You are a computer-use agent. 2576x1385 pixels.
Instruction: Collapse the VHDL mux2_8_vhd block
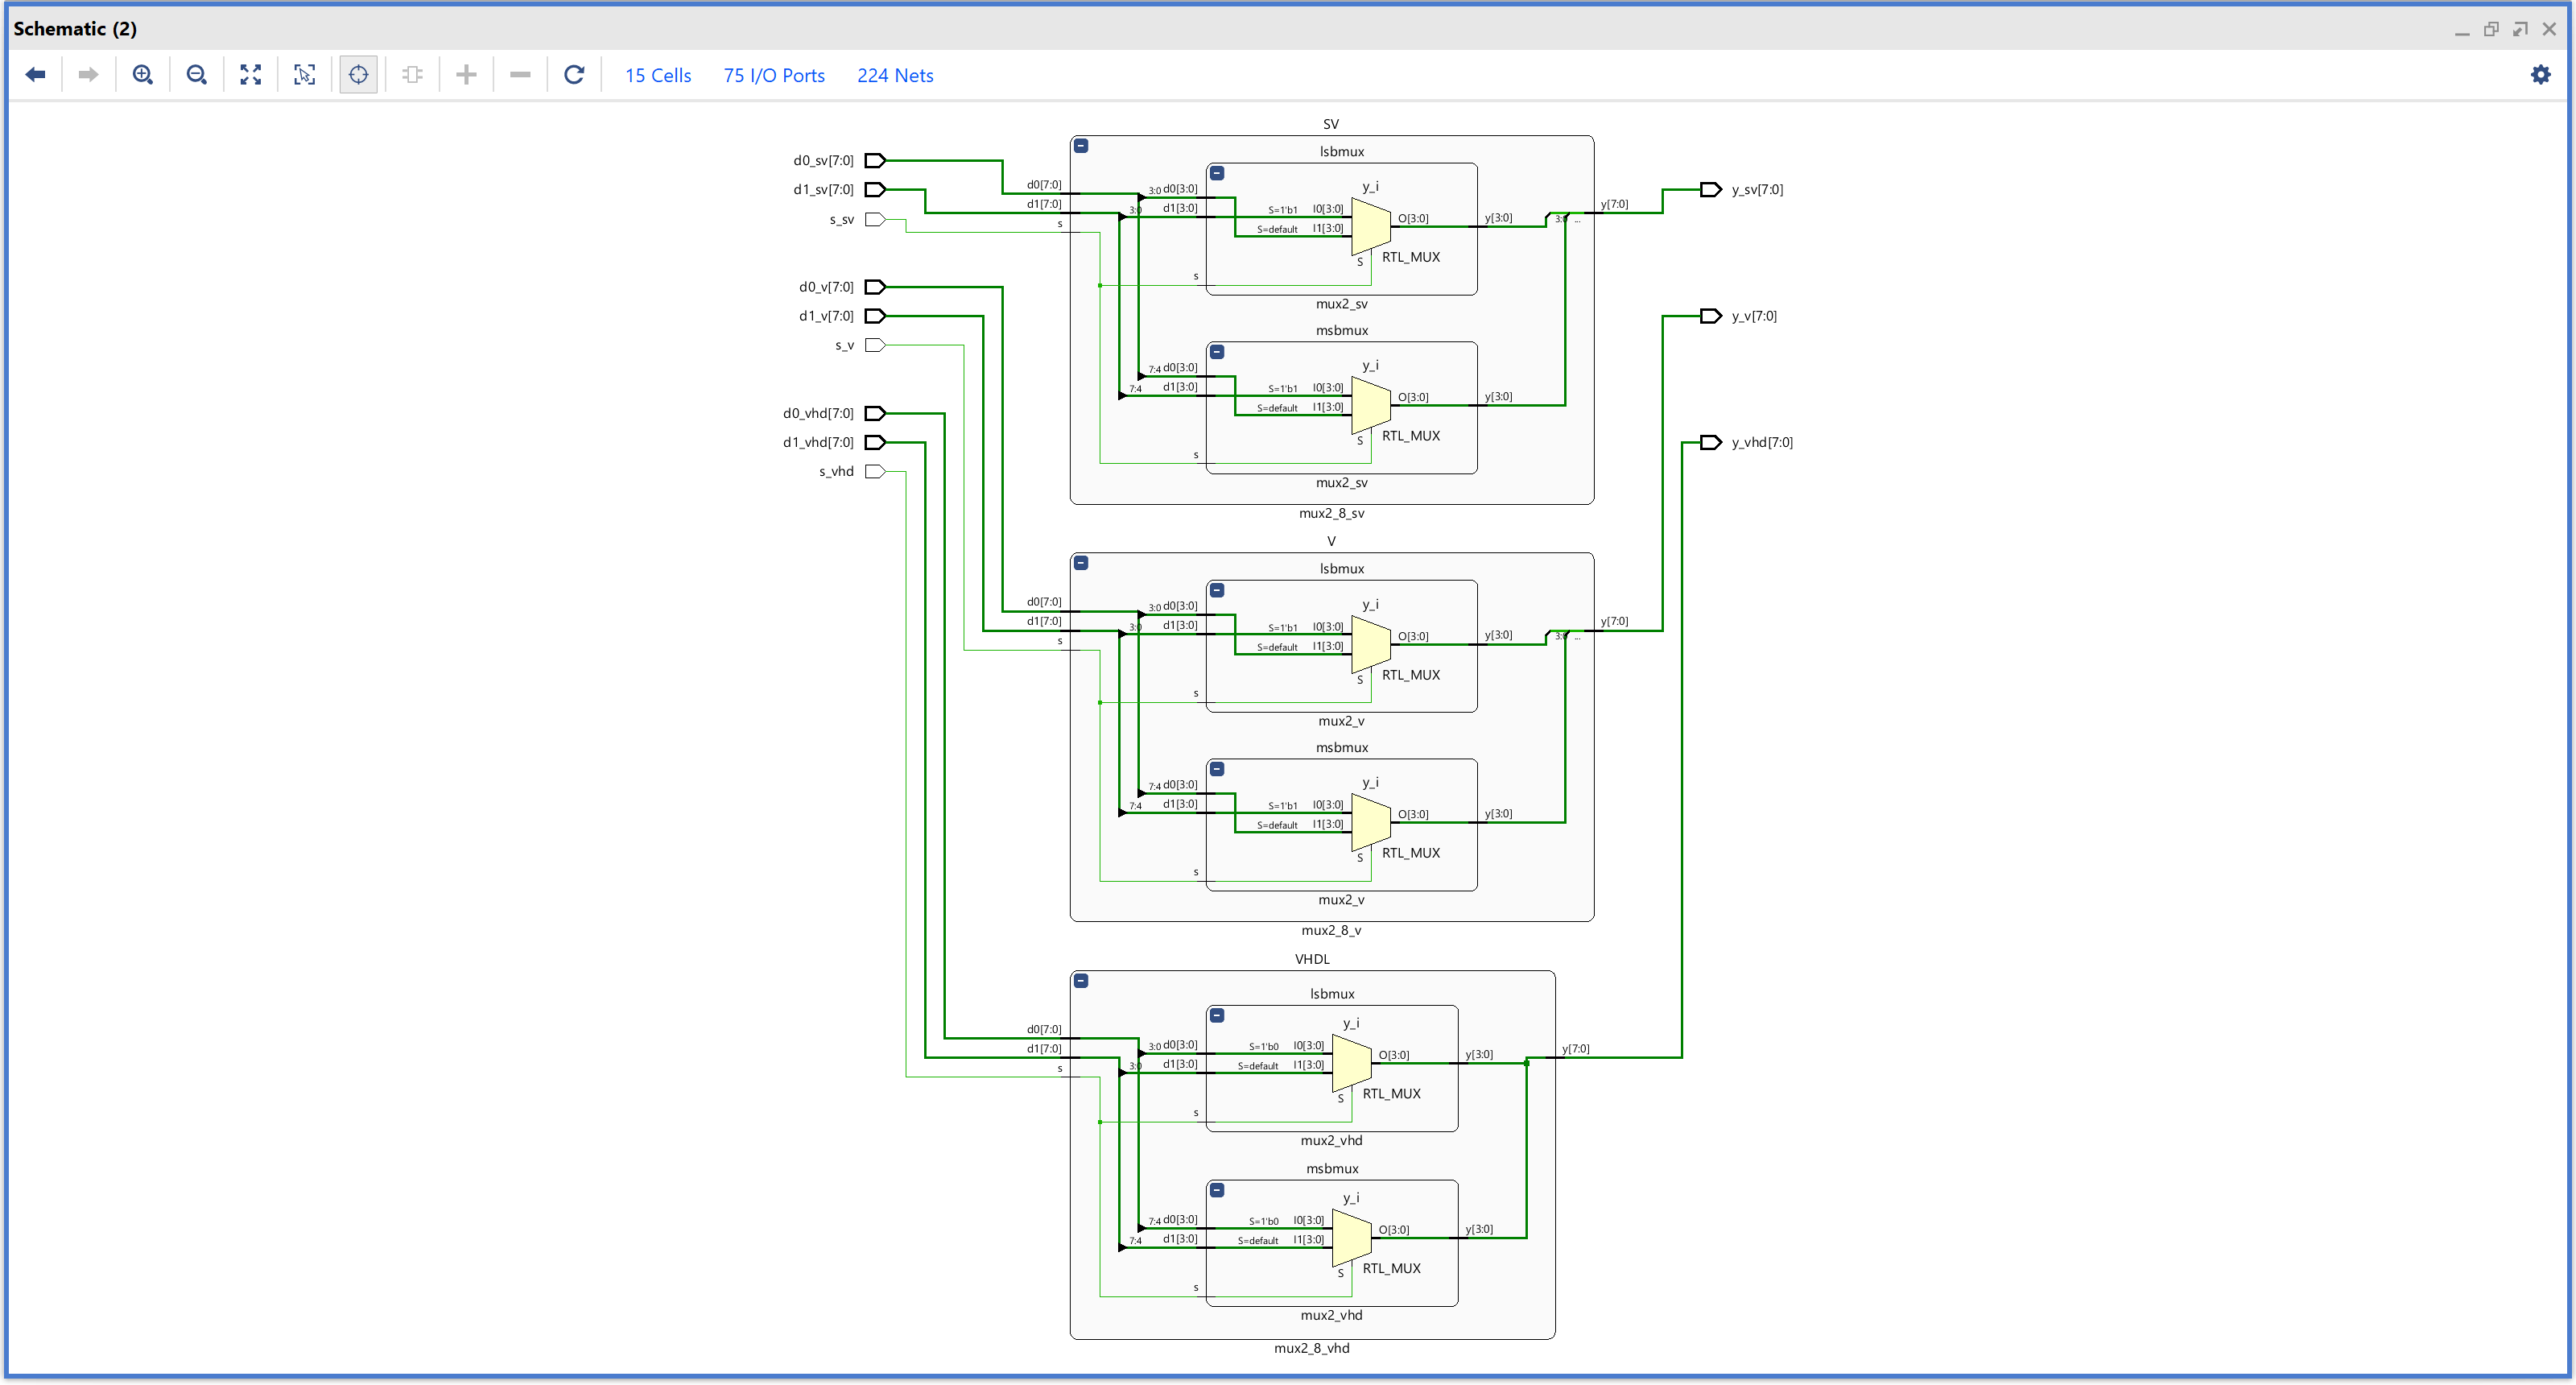pyautogui.click(x=1081, y=981)
